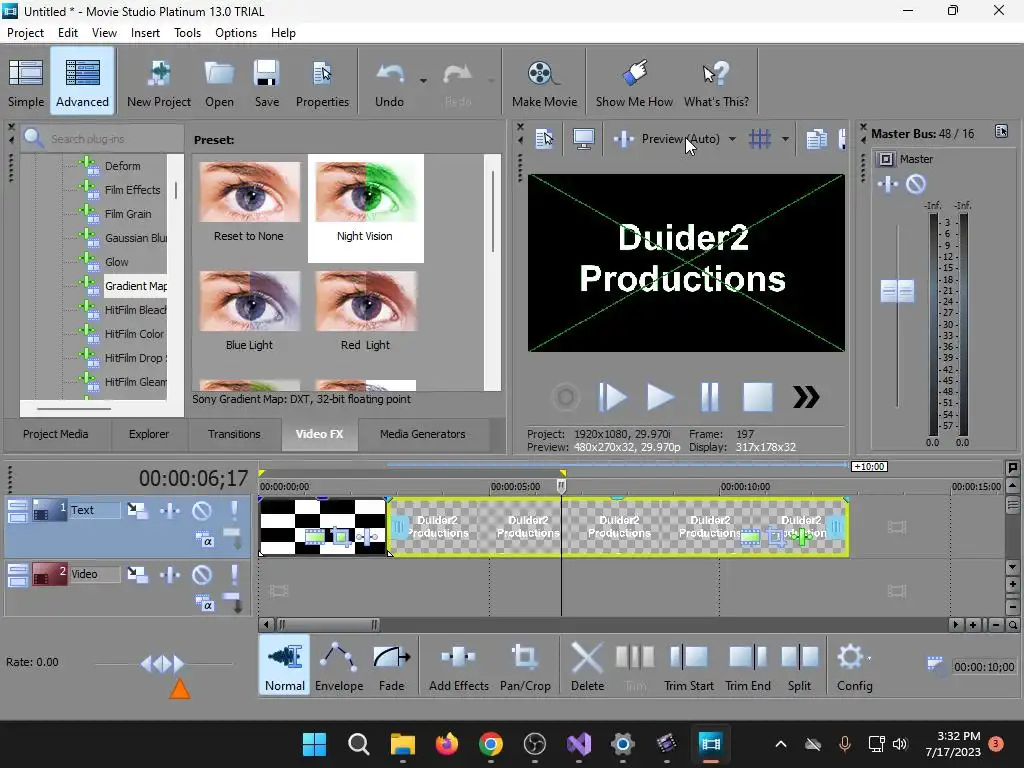Split the event at the cursor
Image resolution: width=1024 pixels, height=768 pixels.
click(x=799, y=665)
